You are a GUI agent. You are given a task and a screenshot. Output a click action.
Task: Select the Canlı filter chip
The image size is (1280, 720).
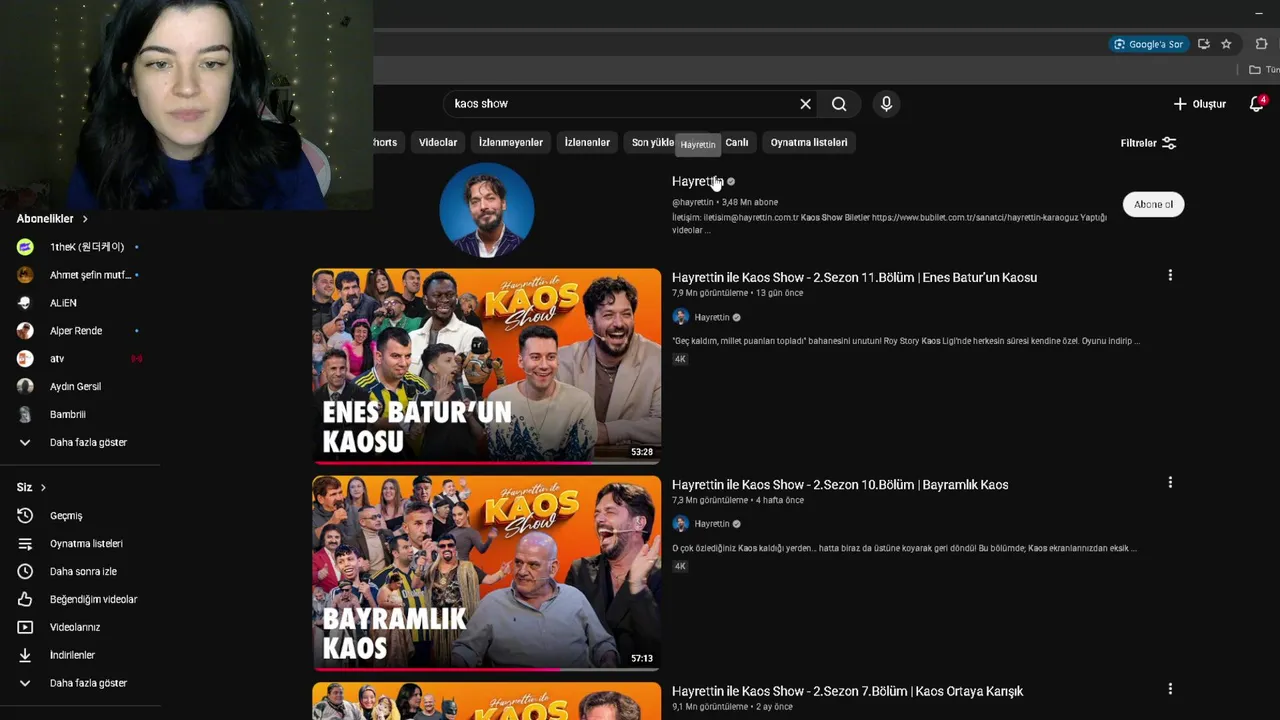(x=737, y=143)
